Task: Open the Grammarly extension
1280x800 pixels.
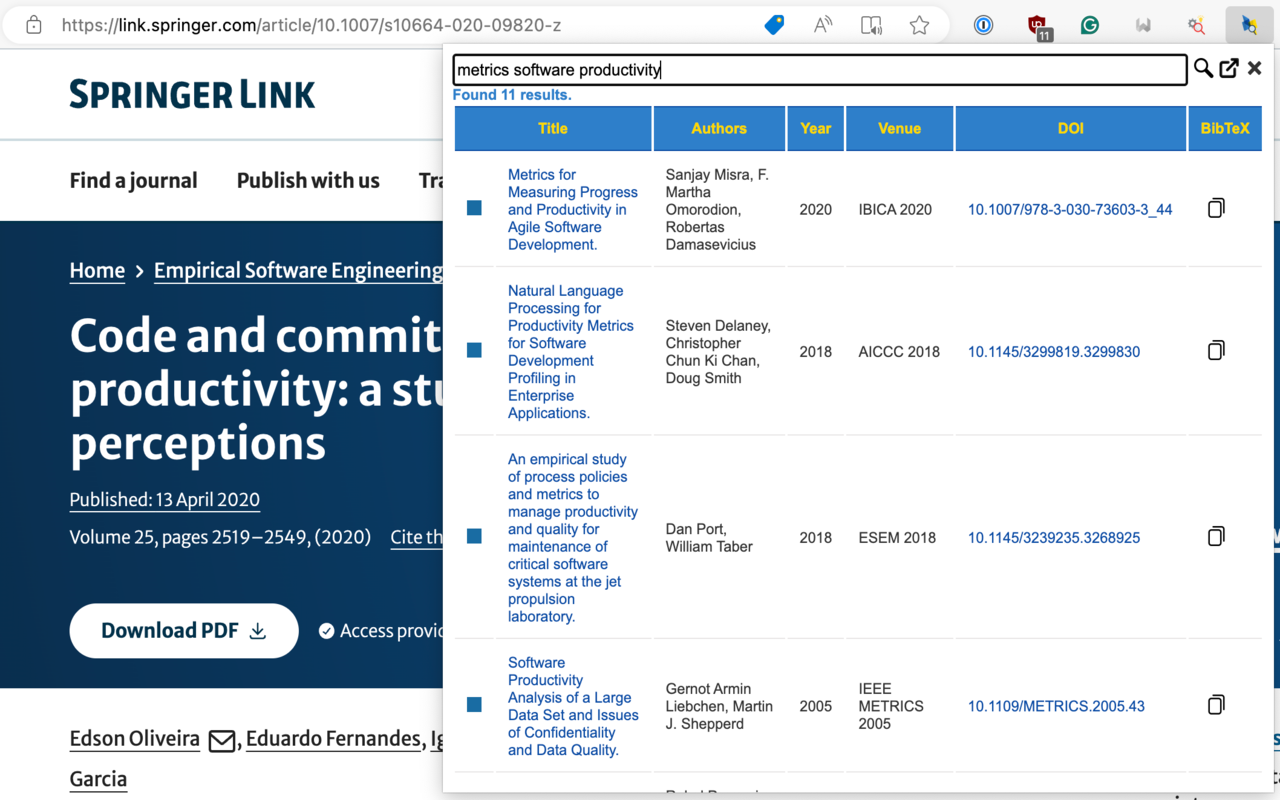Action: [x=1090, y=25]
